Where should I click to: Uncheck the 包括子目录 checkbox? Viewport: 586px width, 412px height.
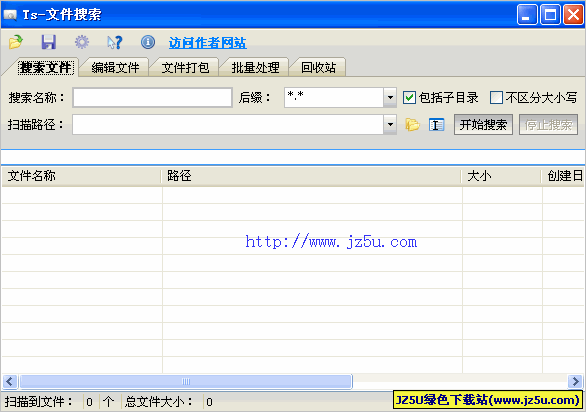(409, 98)
